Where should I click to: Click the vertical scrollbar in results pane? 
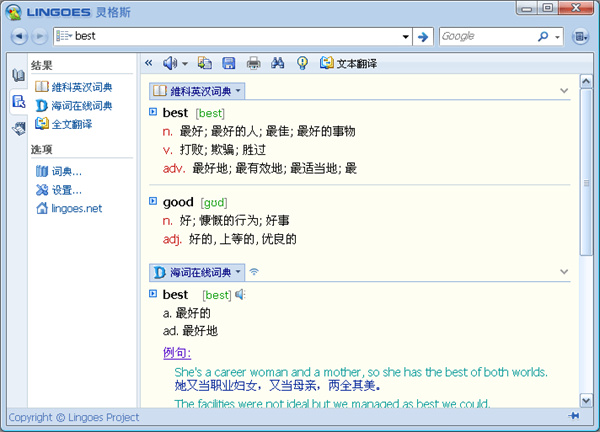point(586,180)
